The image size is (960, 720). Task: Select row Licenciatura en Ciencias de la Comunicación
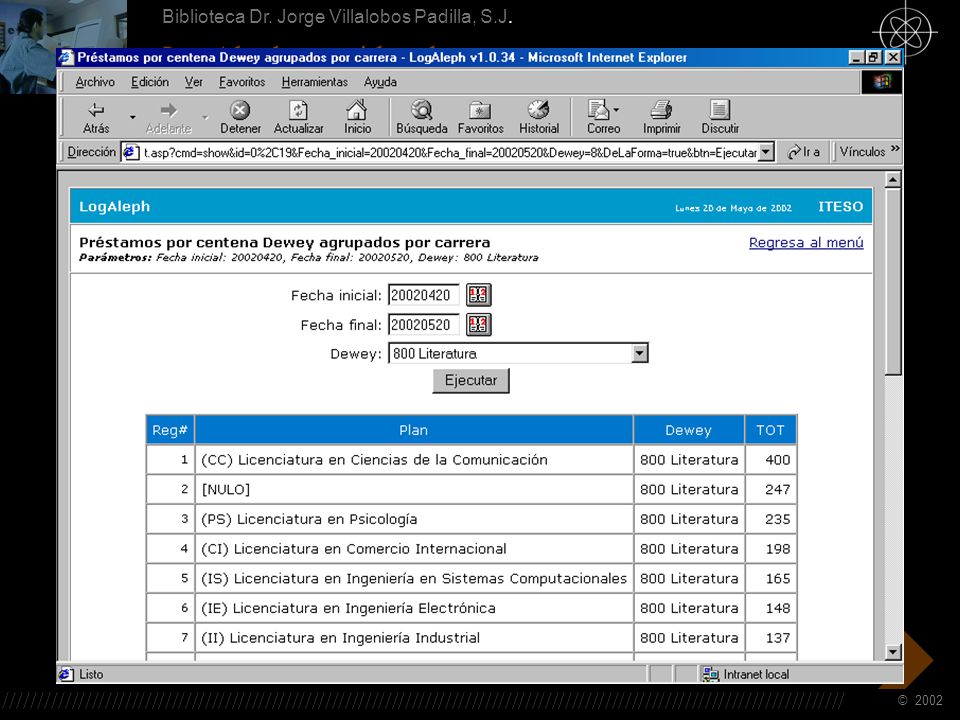pyautogui.click(x=471, y=460)
